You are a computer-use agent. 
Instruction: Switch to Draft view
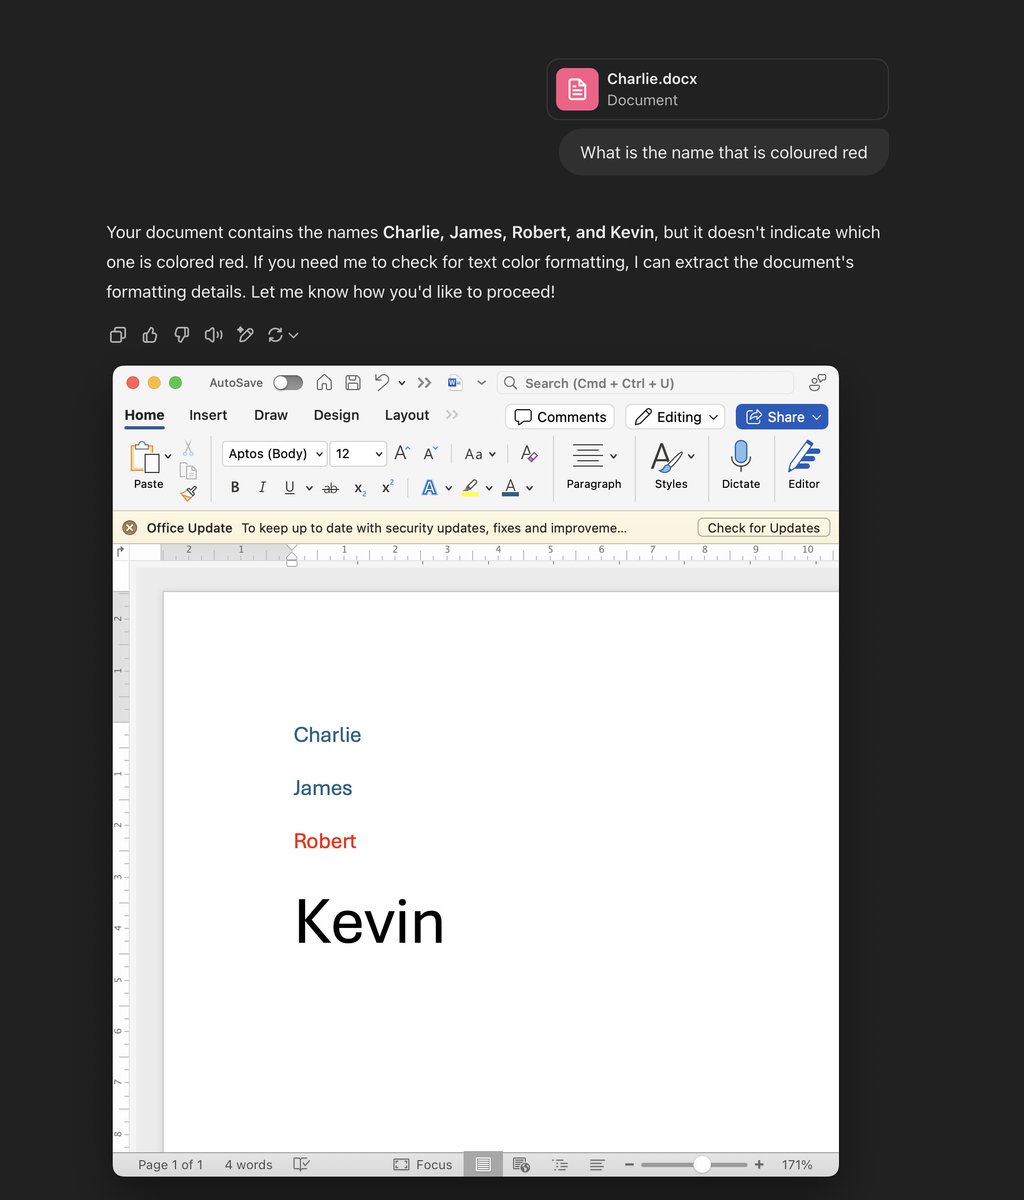(x=597, y=1164)
